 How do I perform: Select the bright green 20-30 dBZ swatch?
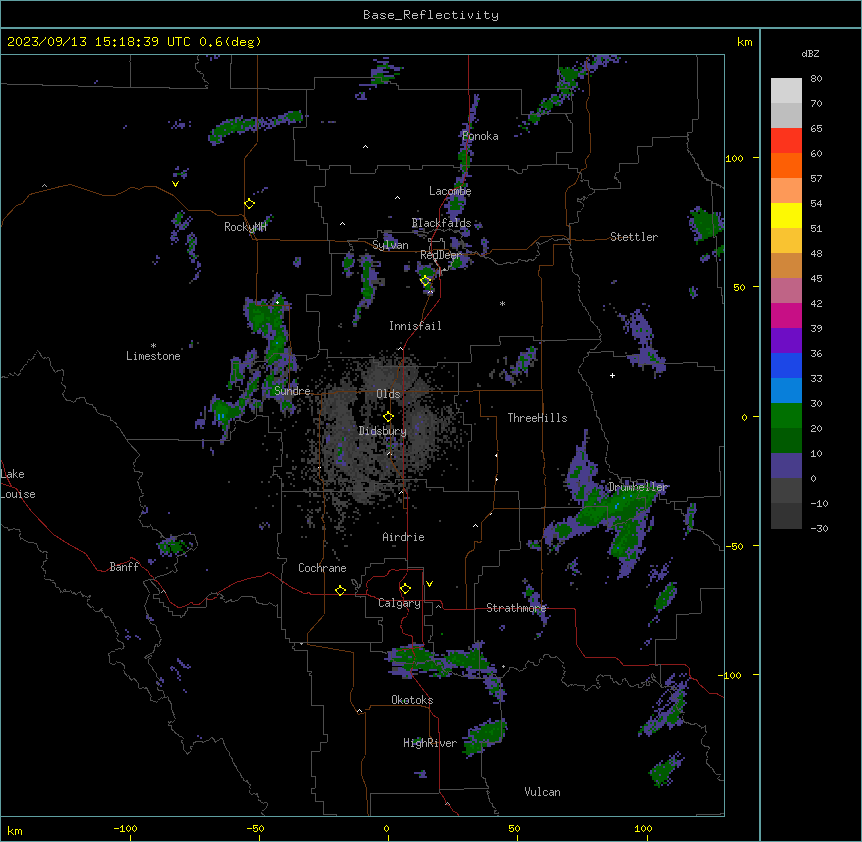coord(786,416)
